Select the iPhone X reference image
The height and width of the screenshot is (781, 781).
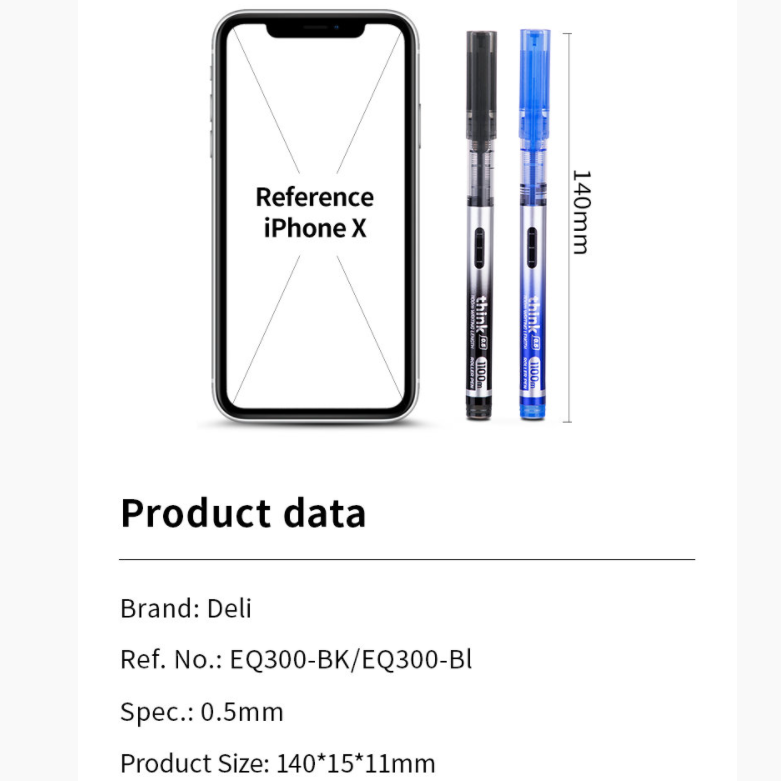tap(315, 217)
